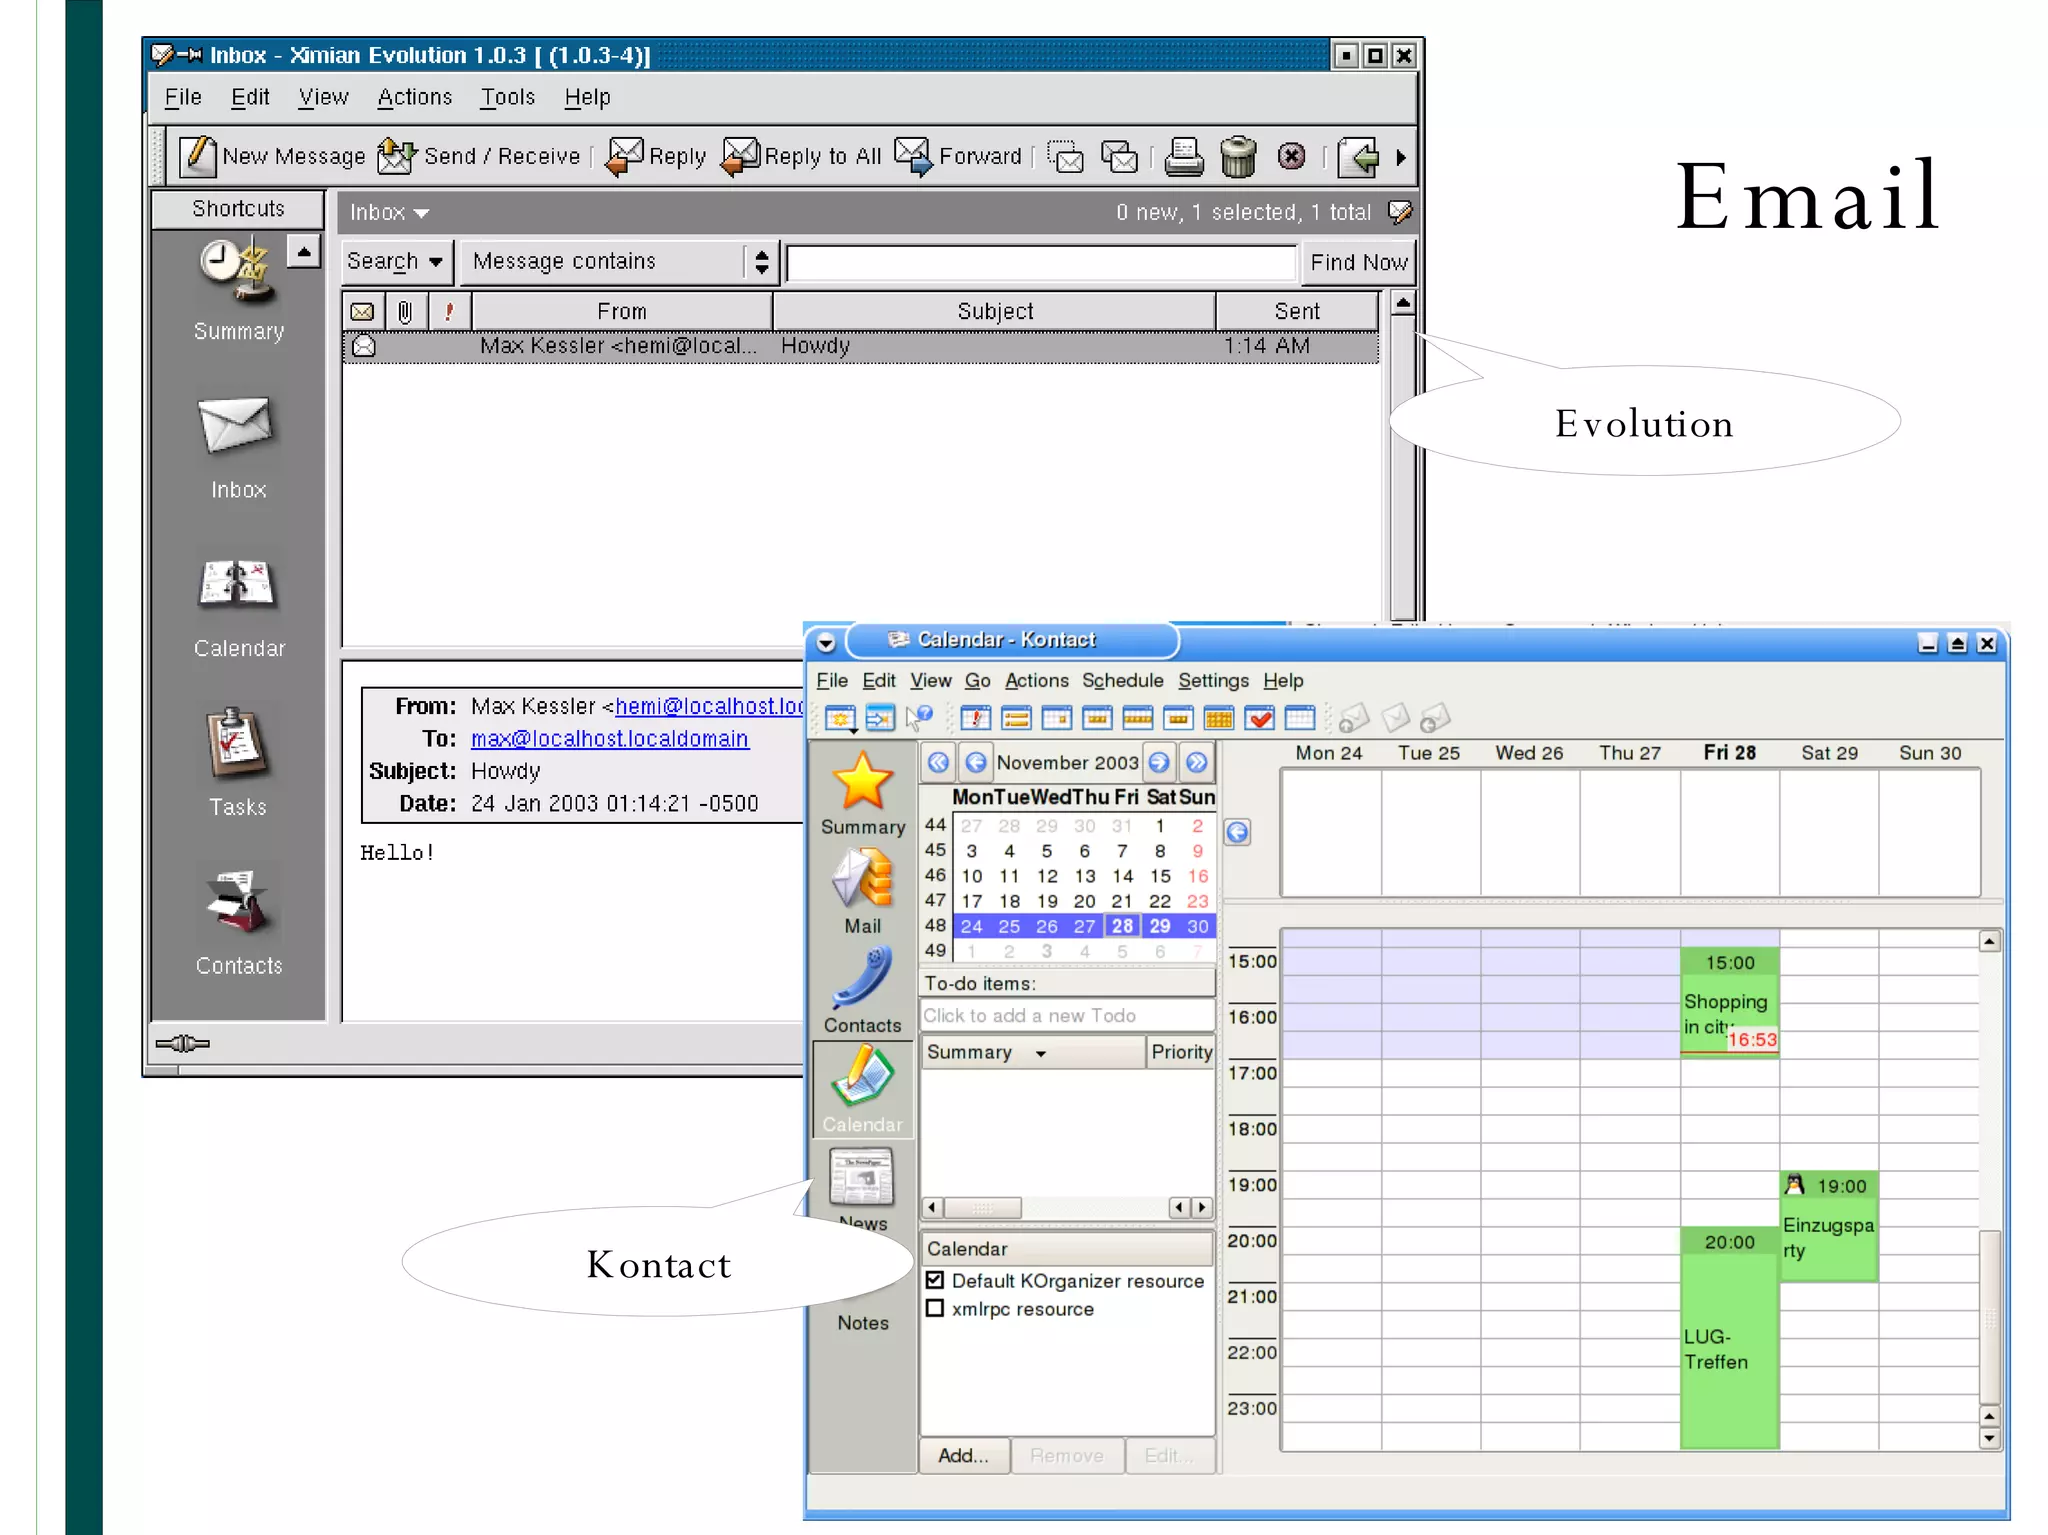The image size is (2048, 1535).
Task: Open the to-do list checkmark view icon
Action: pos(1260,718)
